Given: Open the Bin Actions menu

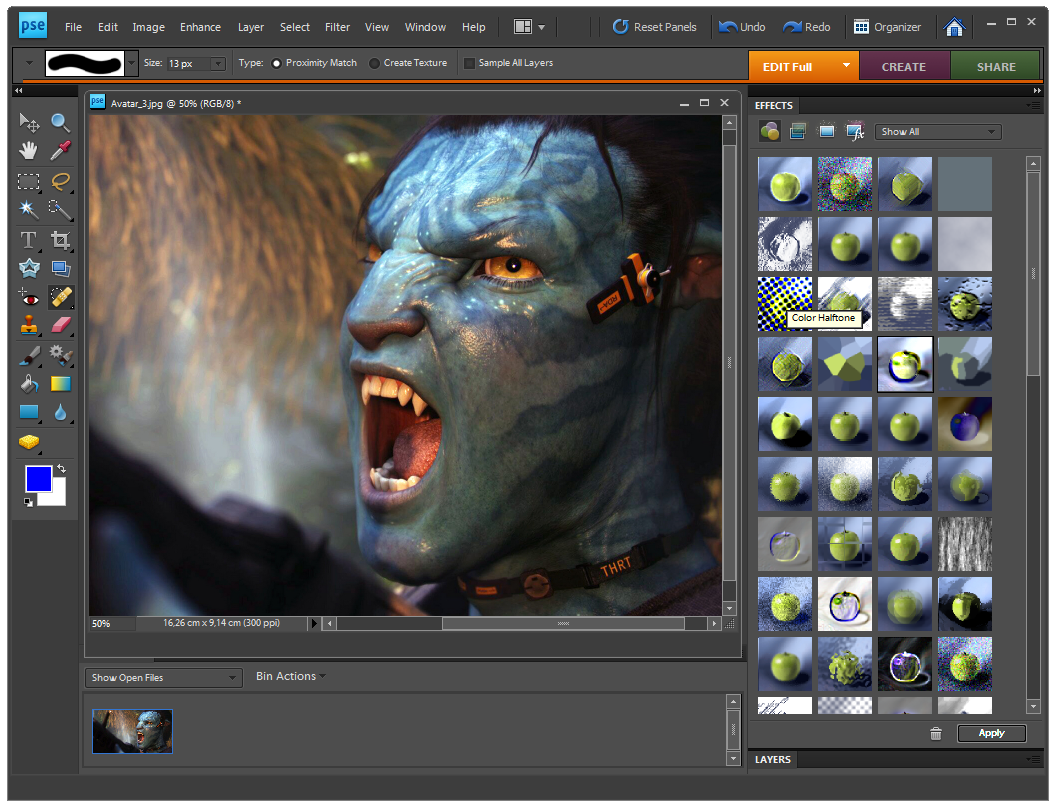Looking at the screenshot, I should coord(291,676).
